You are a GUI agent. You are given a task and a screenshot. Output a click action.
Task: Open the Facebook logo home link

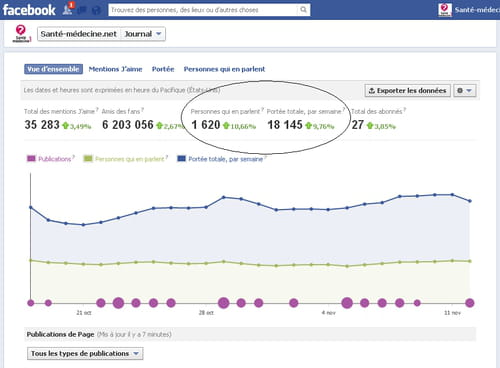[x=29, y=10]
